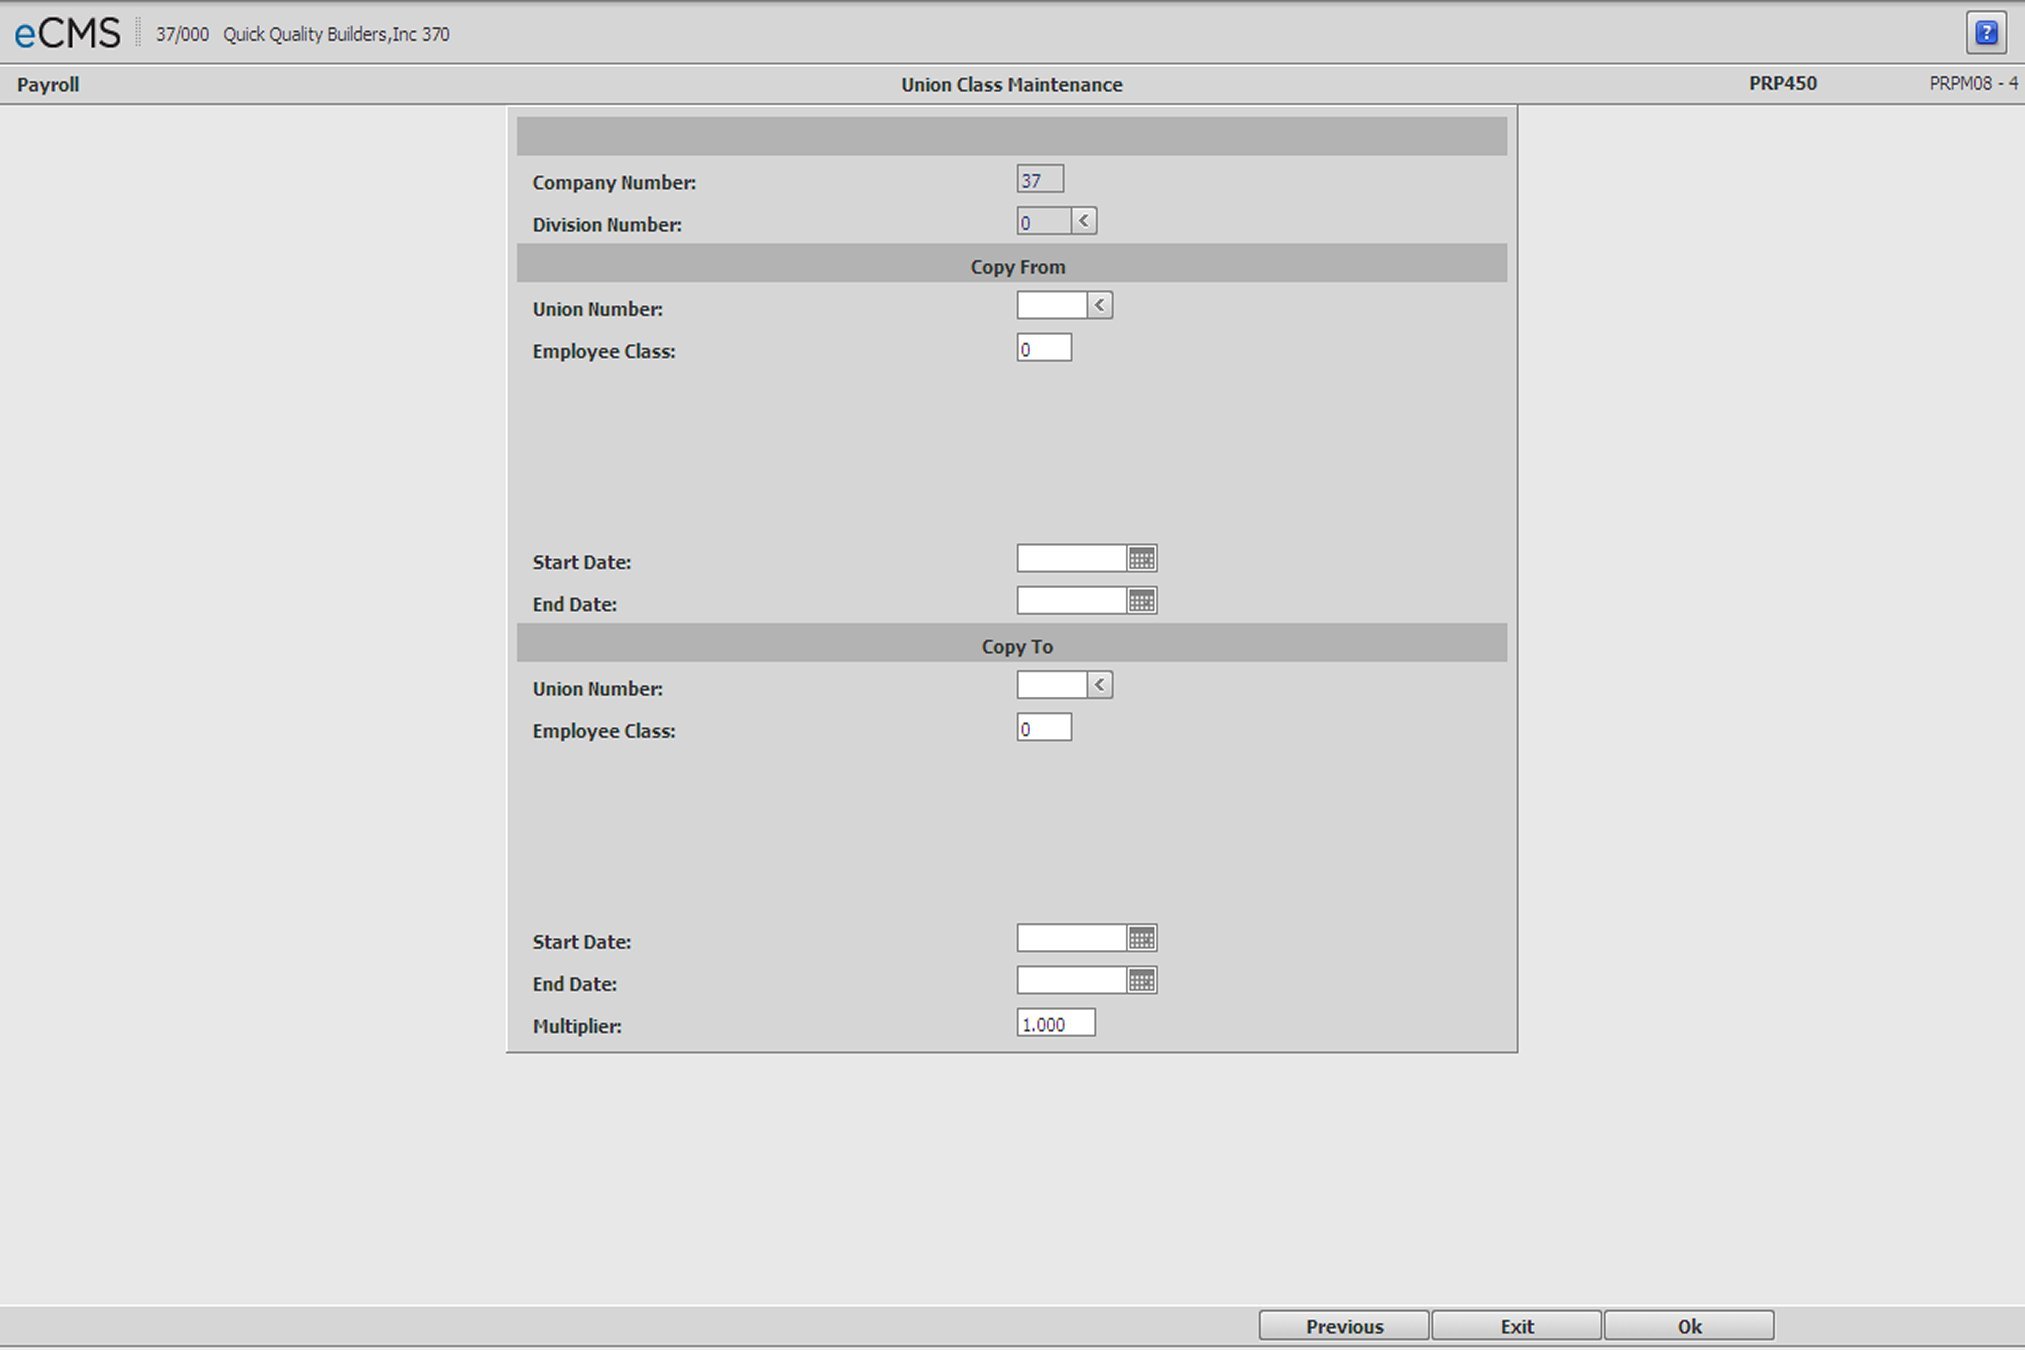Click the Multiplier input field
Image resolution: width=2025 pixels, height=1350 pixels.
(x=1055, y=1023)
